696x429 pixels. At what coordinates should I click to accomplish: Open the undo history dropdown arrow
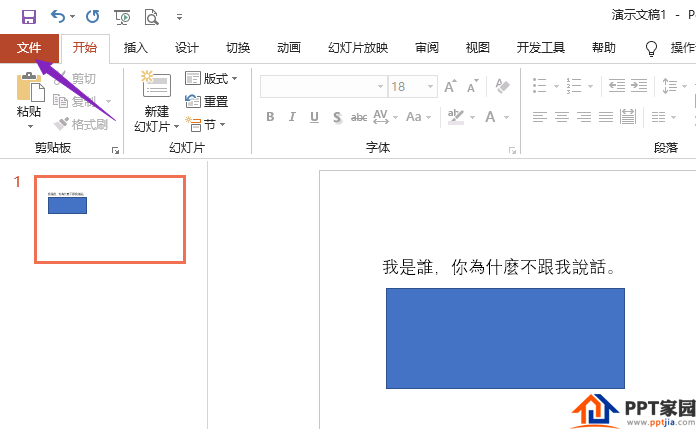point(73,17)
